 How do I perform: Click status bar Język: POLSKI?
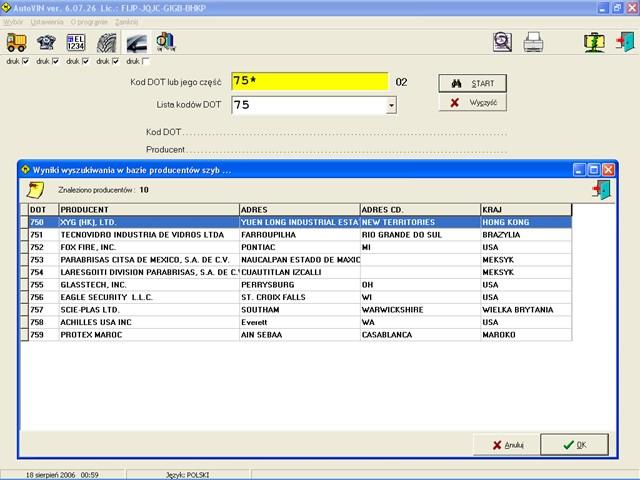coord(187,475)
